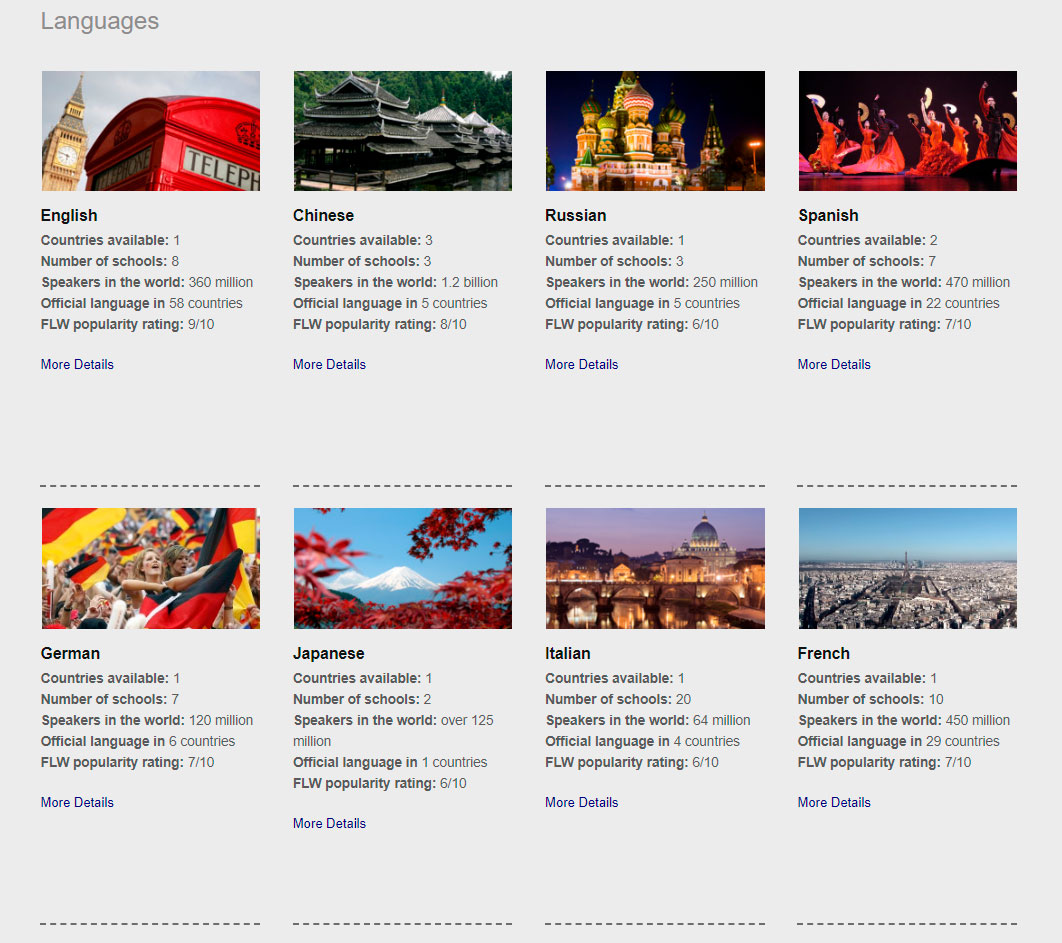Click French 'Number of schools: 10' line
Screen dimensions: 1062x943
870,699
